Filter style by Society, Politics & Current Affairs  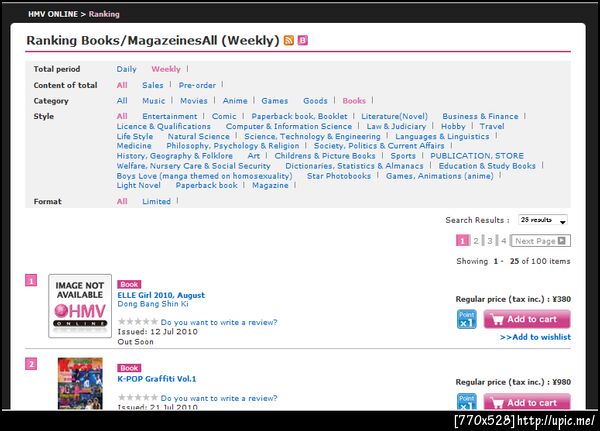[379, 146]
